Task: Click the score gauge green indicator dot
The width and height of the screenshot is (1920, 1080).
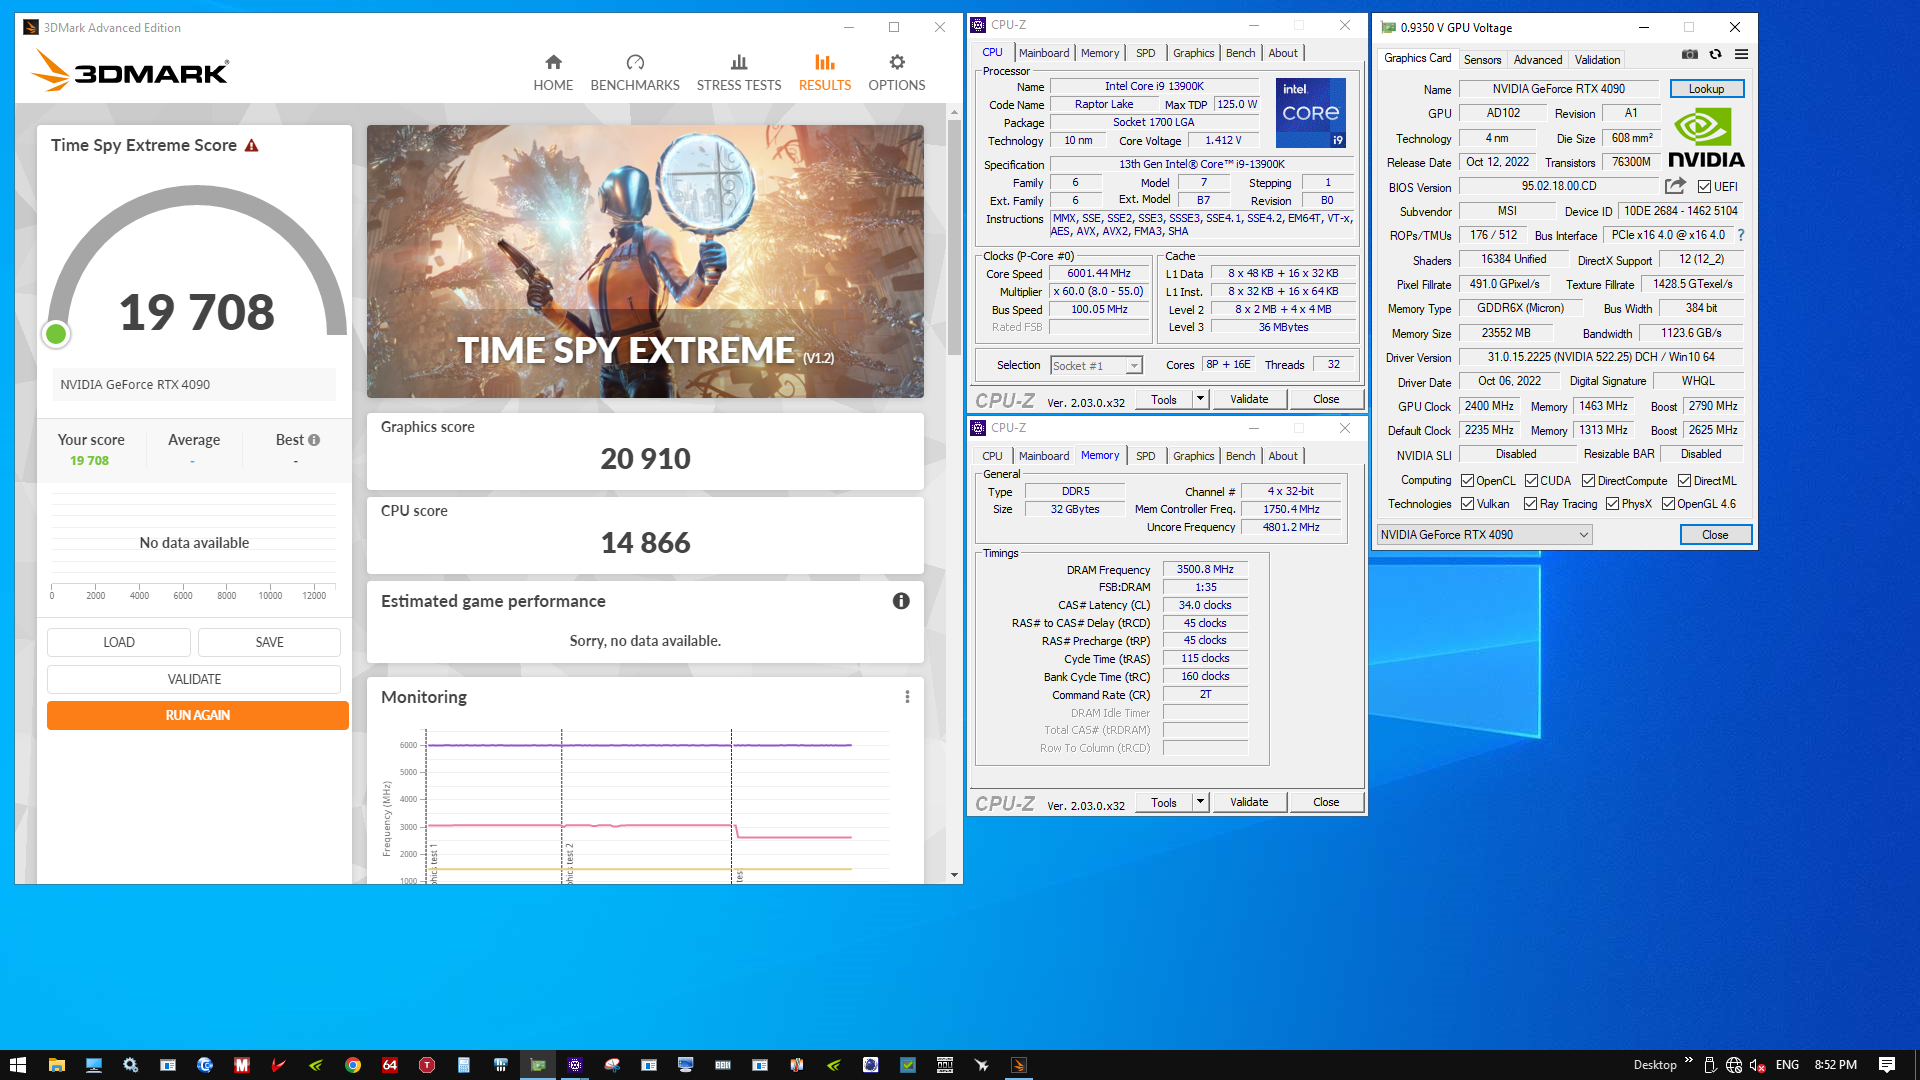Action: click(x=56, y=334)
